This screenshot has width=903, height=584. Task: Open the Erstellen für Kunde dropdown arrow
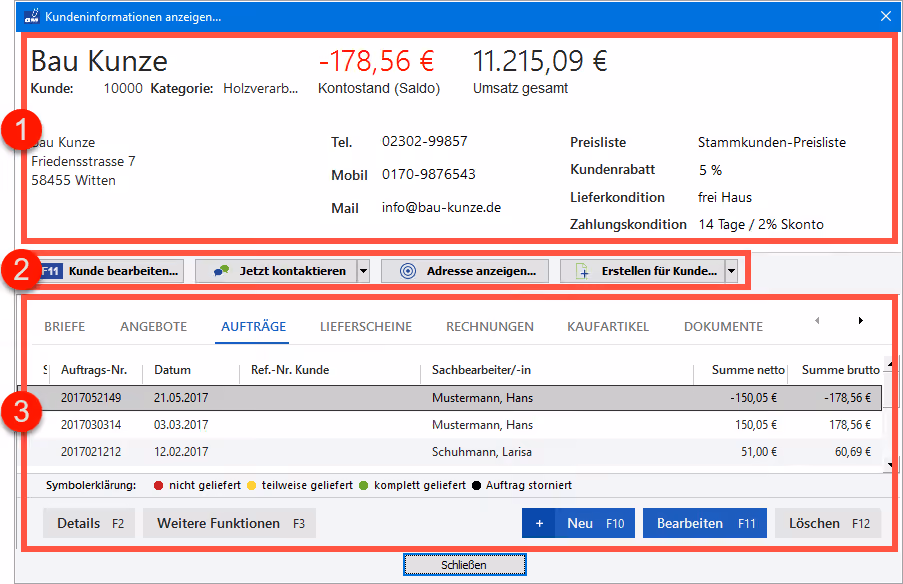[731, 271]
